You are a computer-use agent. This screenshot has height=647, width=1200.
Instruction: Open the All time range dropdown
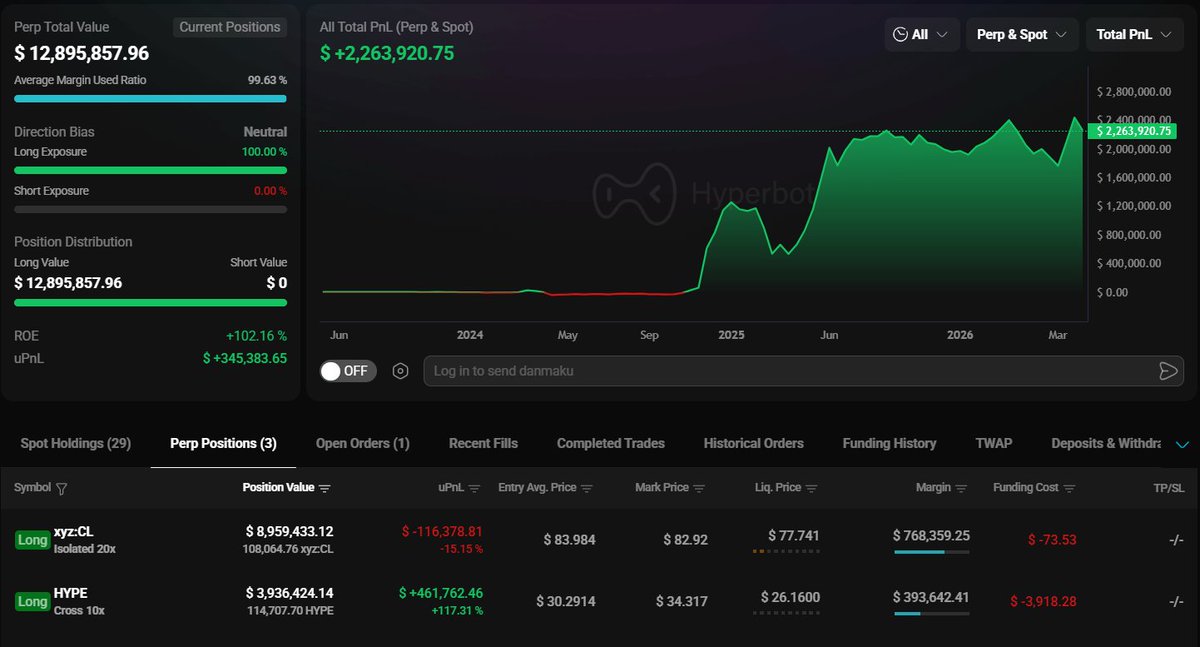point(922,34)
